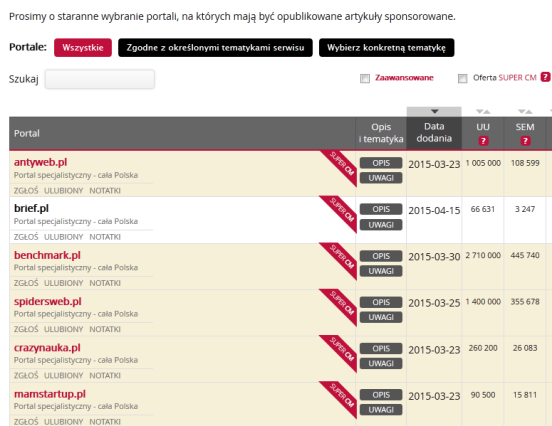Click the date 2015-04-15 in brief.pl row

pos(434,211)
